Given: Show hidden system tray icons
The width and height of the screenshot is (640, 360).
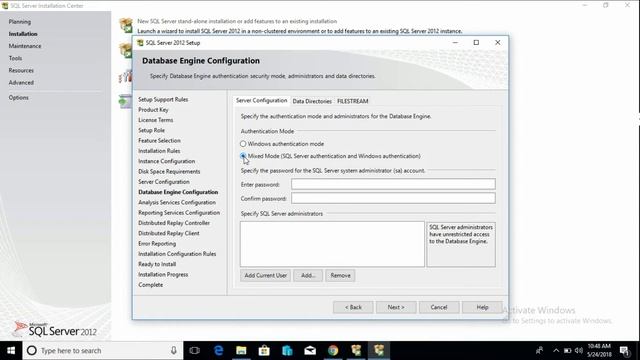Looking at the screenshot, I should [556, 351].
